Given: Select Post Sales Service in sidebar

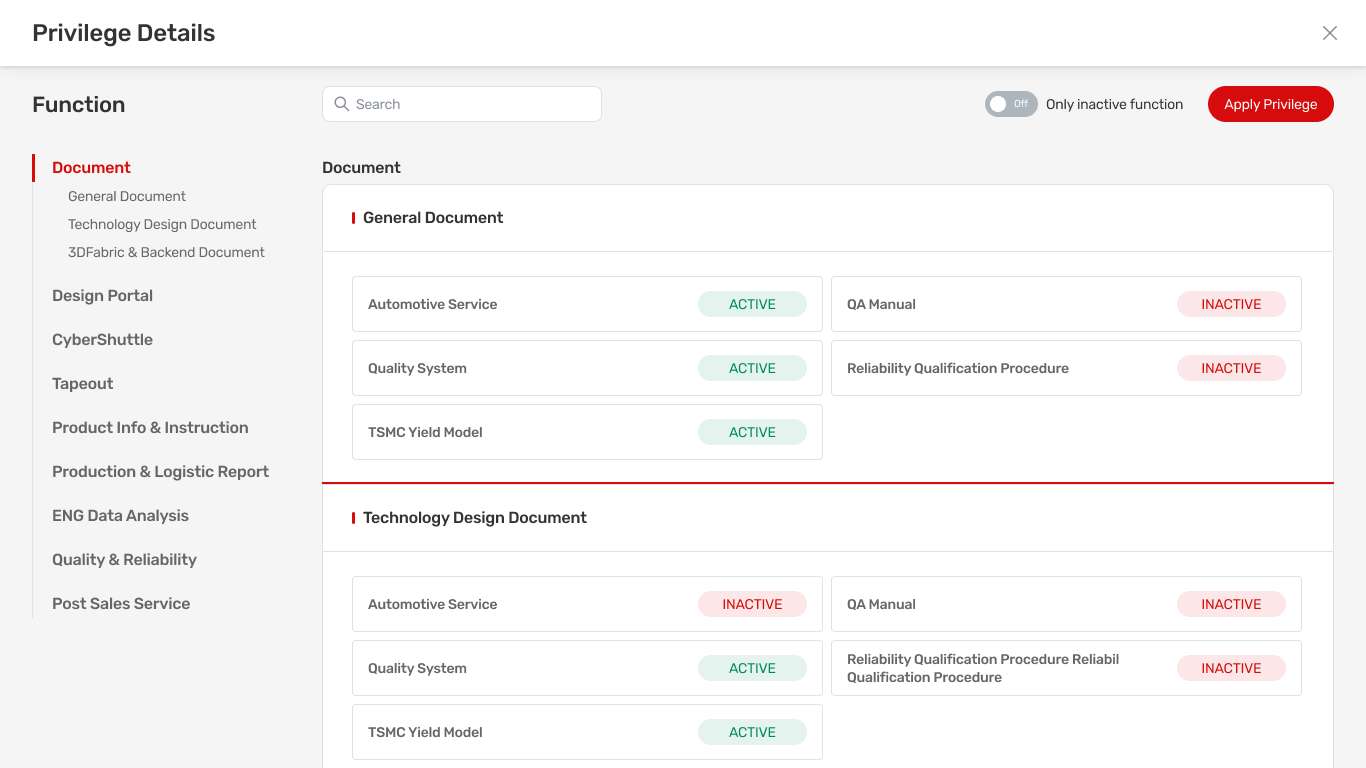Looking at the screenshot, I should point(121,604).
